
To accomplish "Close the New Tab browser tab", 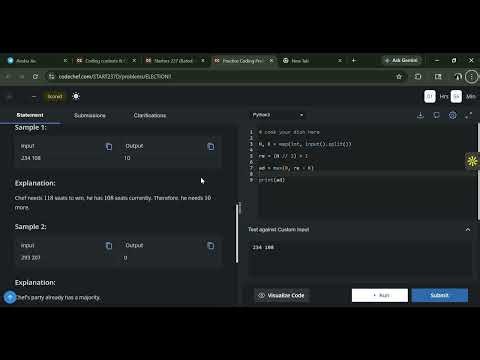I will pos(340,61).
